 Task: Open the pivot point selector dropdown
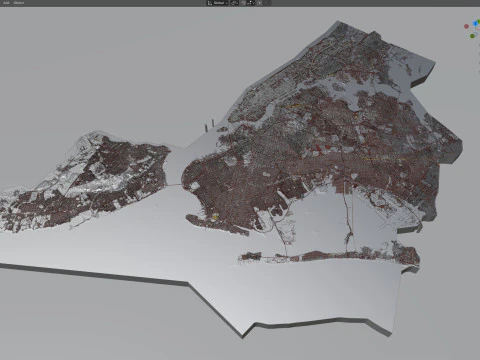[235, 3]
